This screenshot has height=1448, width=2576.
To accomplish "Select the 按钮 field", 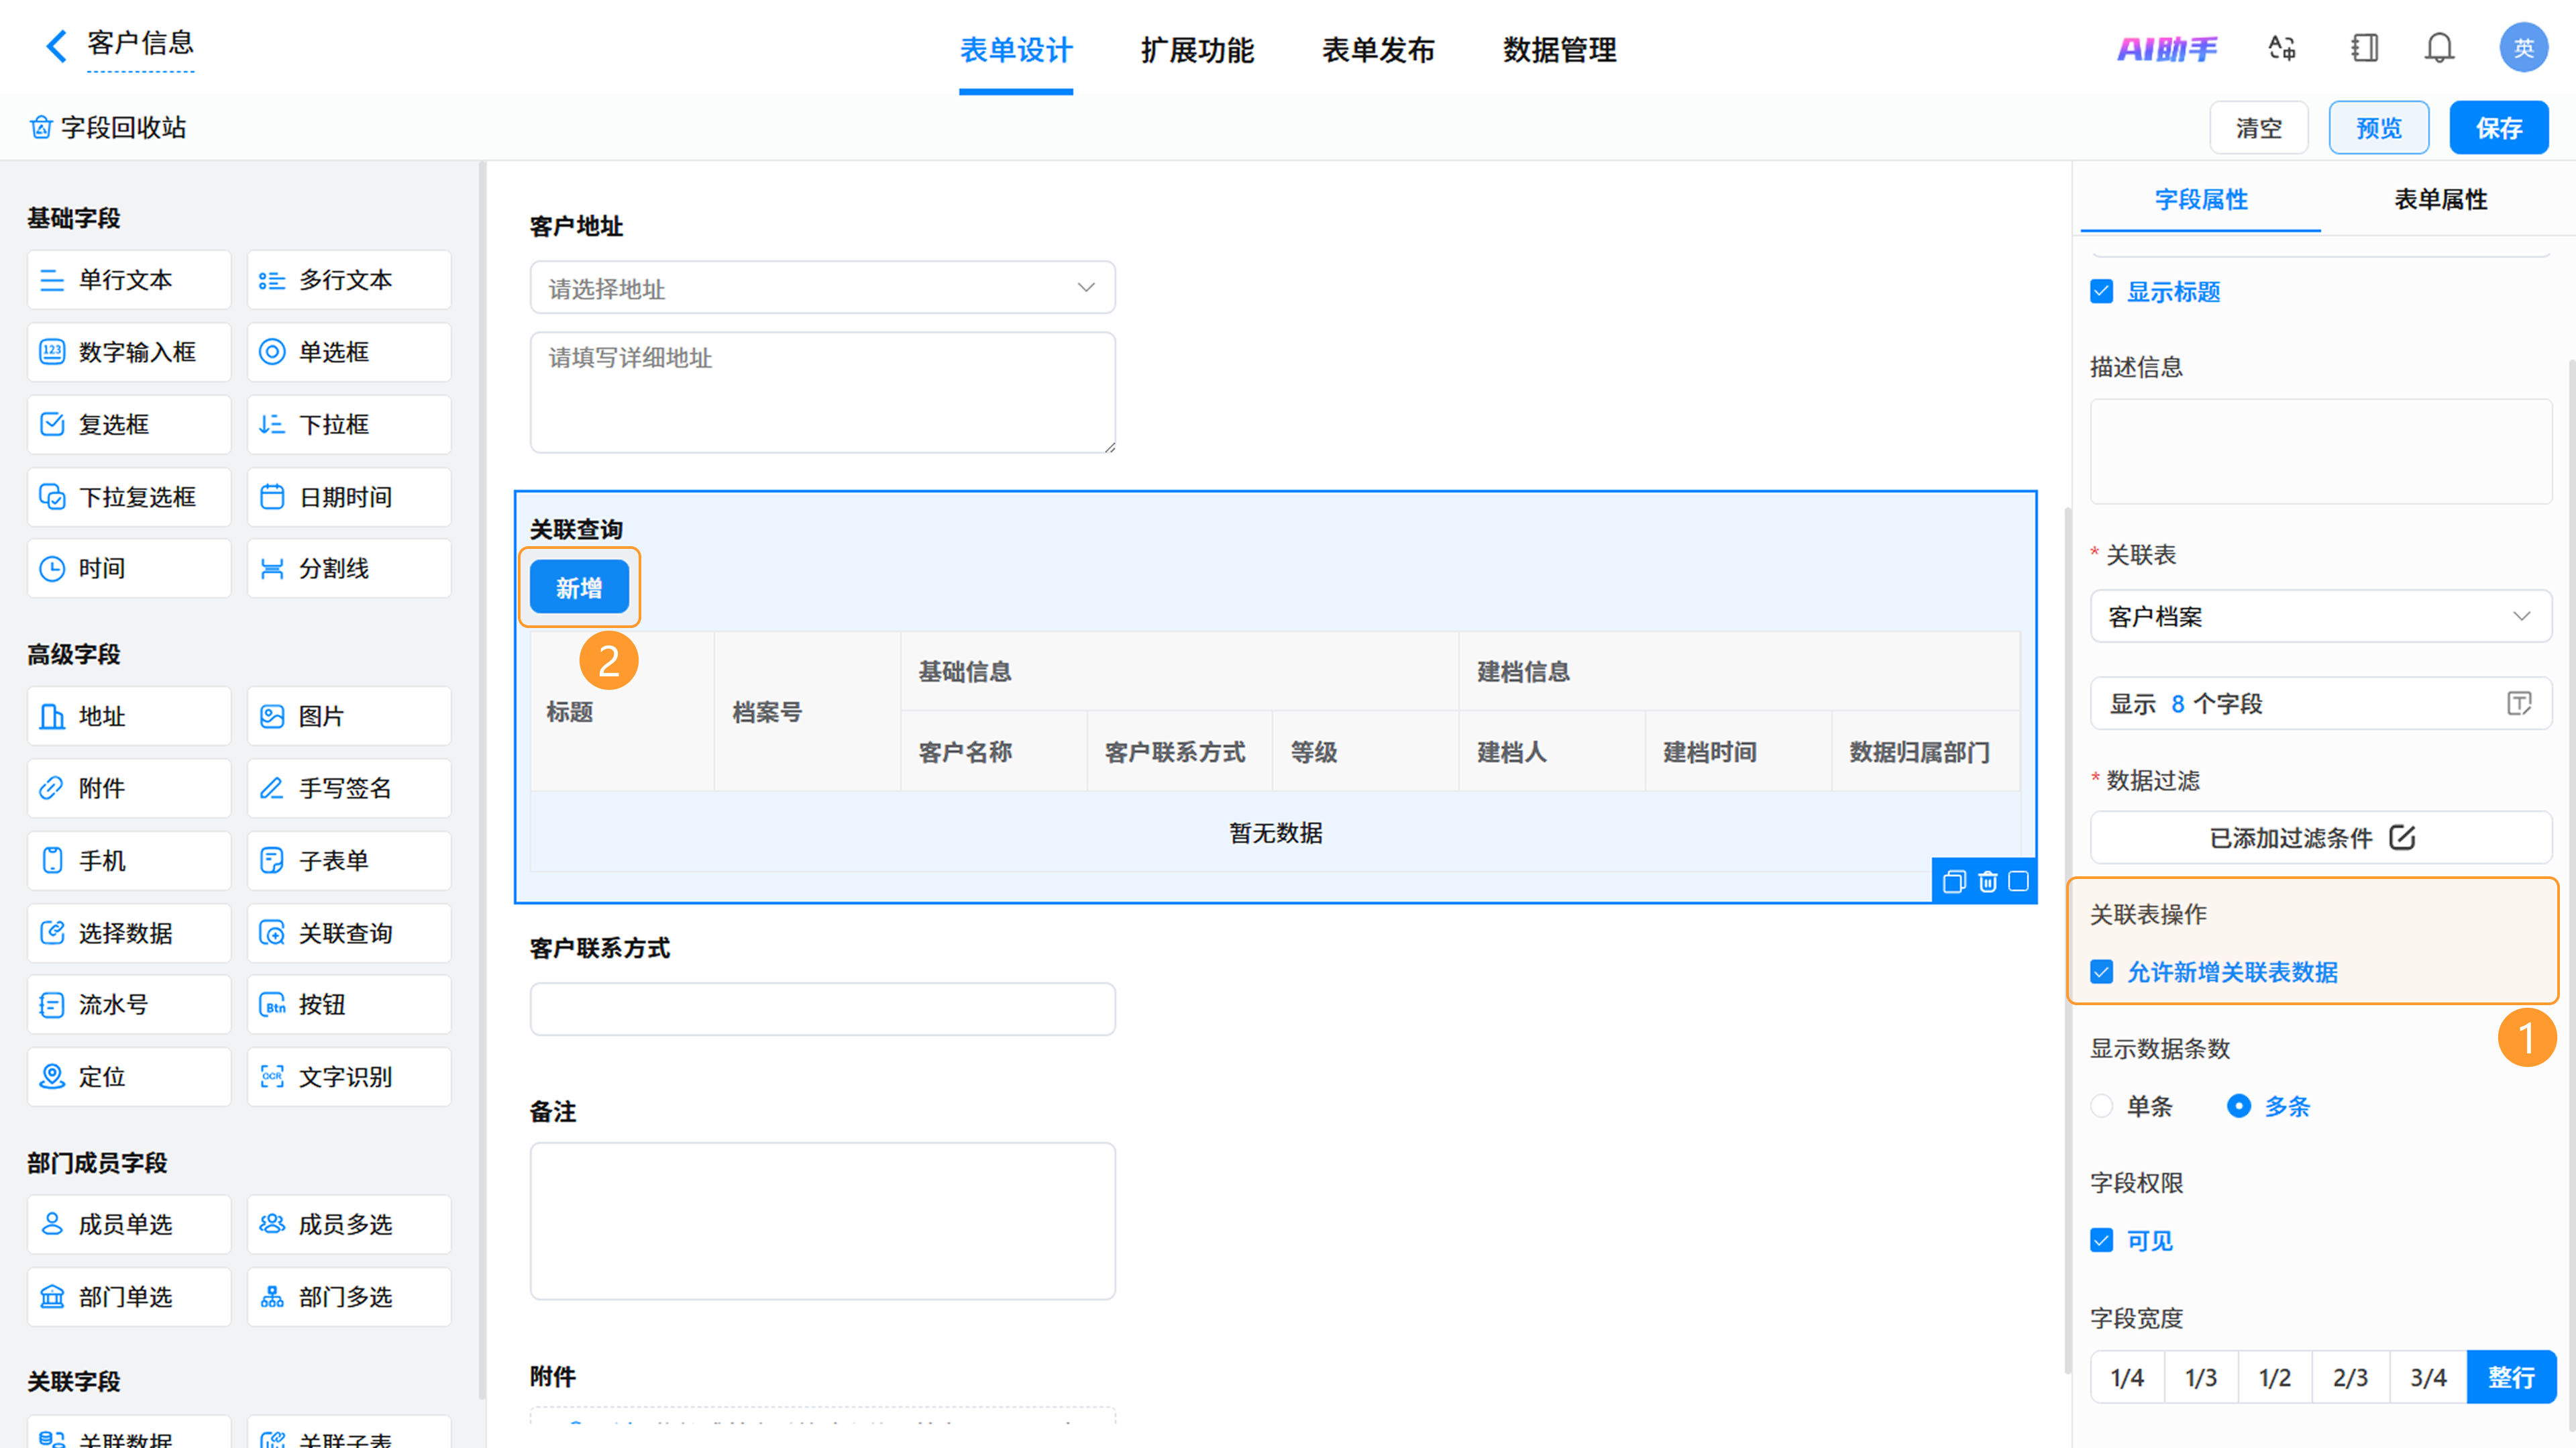I will 349,1005.
